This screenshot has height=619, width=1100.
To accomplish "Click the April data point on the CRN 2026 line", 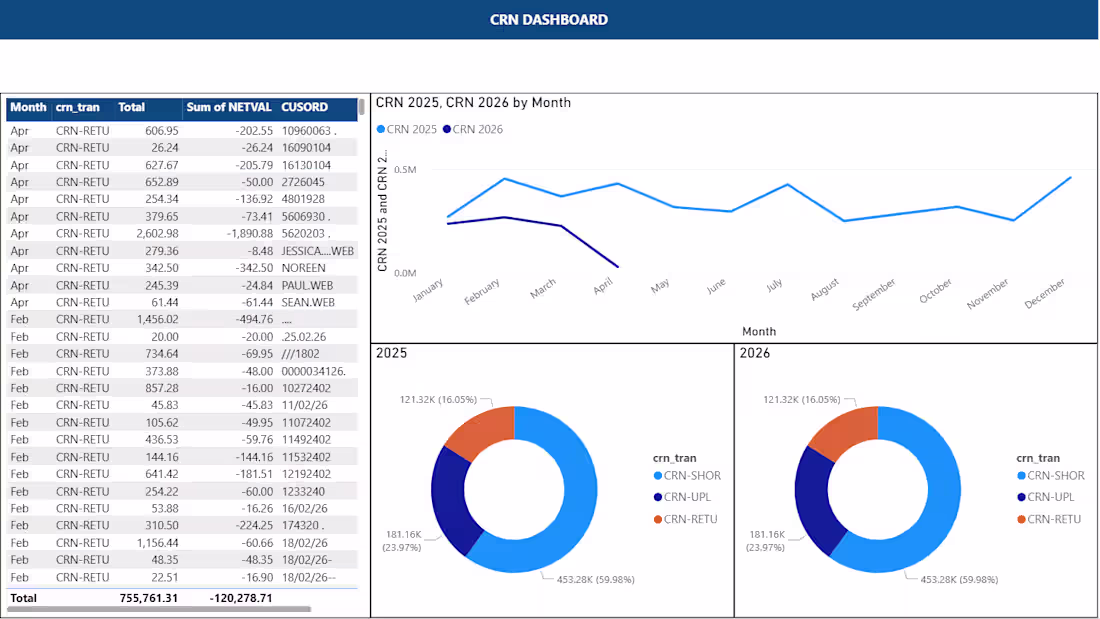I will pyautogui.click(x=617, y=266).
